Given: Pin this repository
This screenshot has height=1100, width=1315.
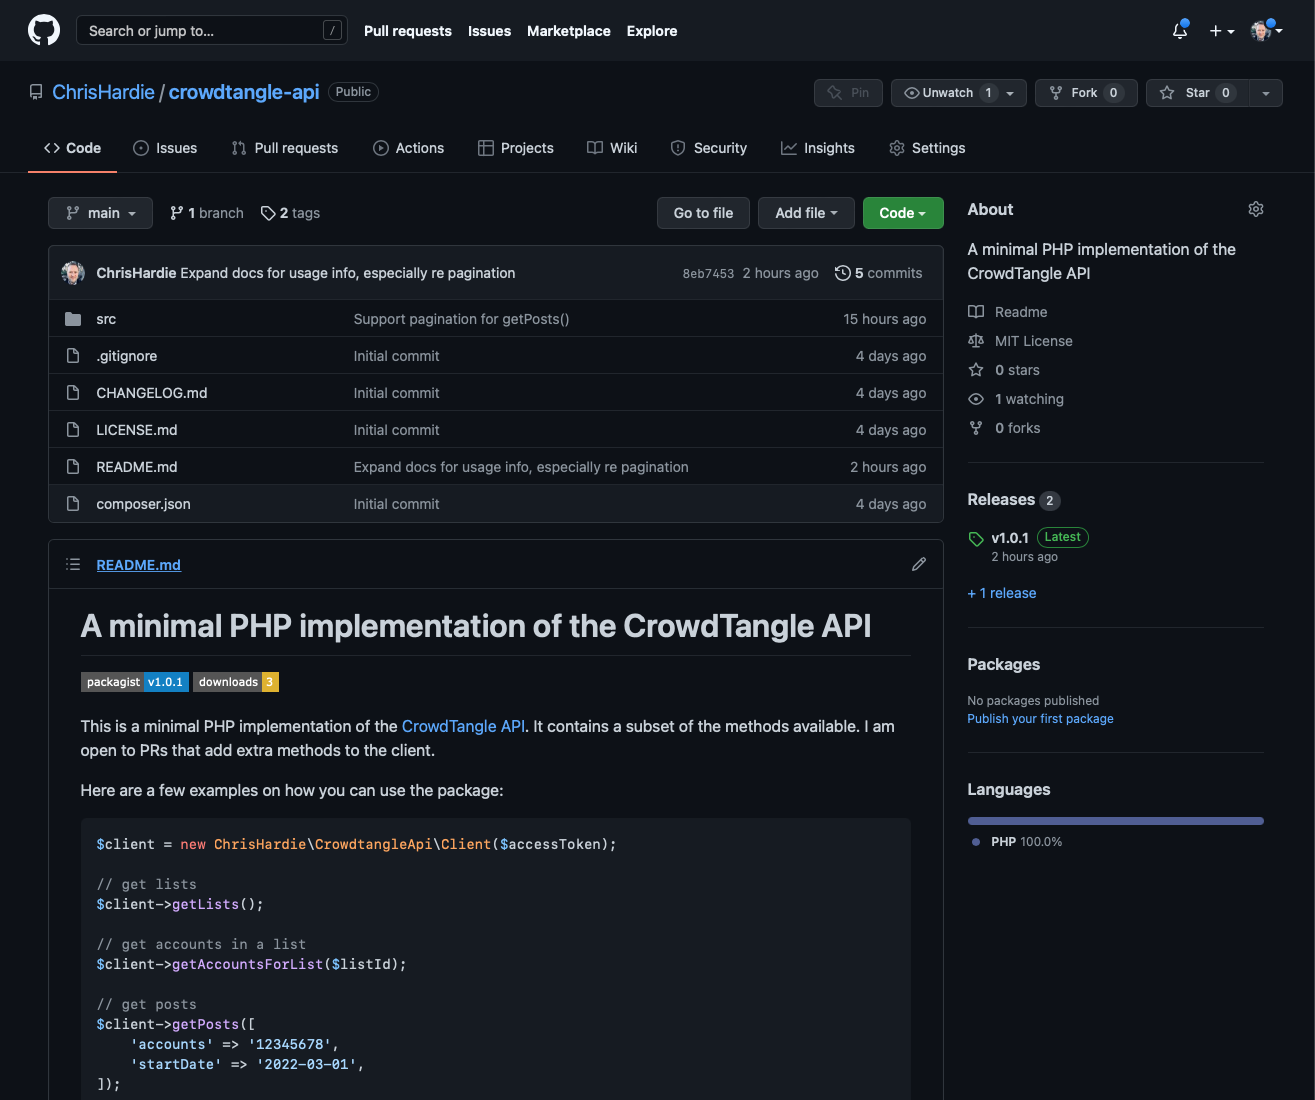Looking at the screenshot, I should coord(848,93).
